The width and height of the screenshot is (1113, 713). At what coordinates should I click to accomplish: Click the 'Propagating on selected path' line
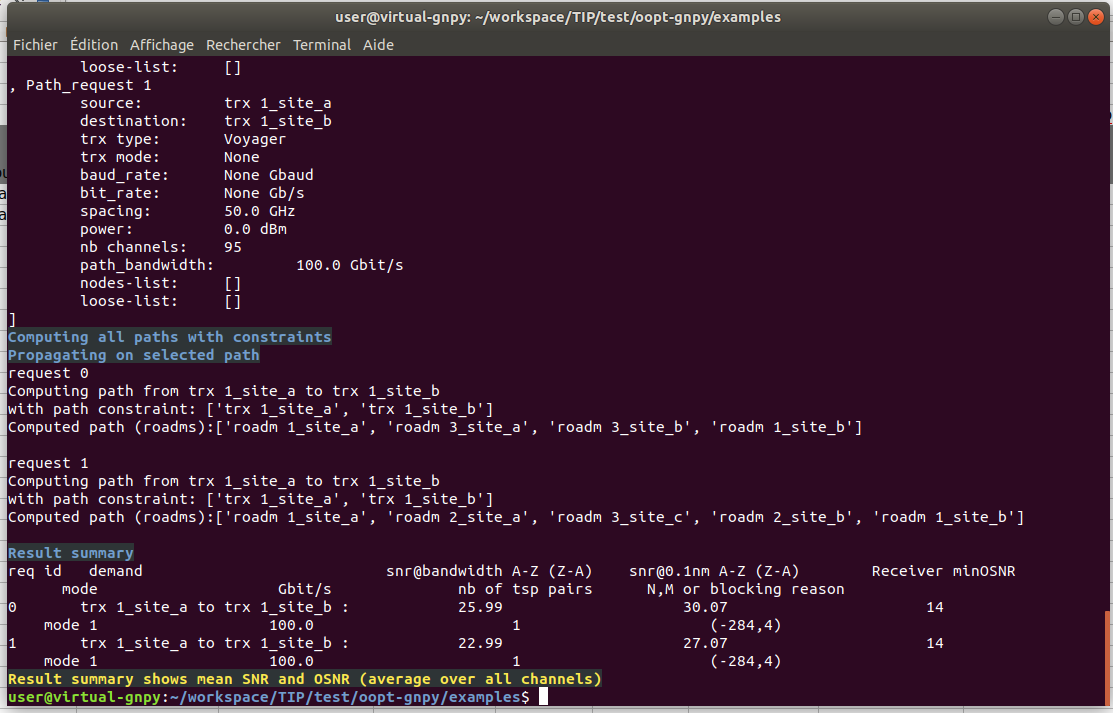(135, 354)
